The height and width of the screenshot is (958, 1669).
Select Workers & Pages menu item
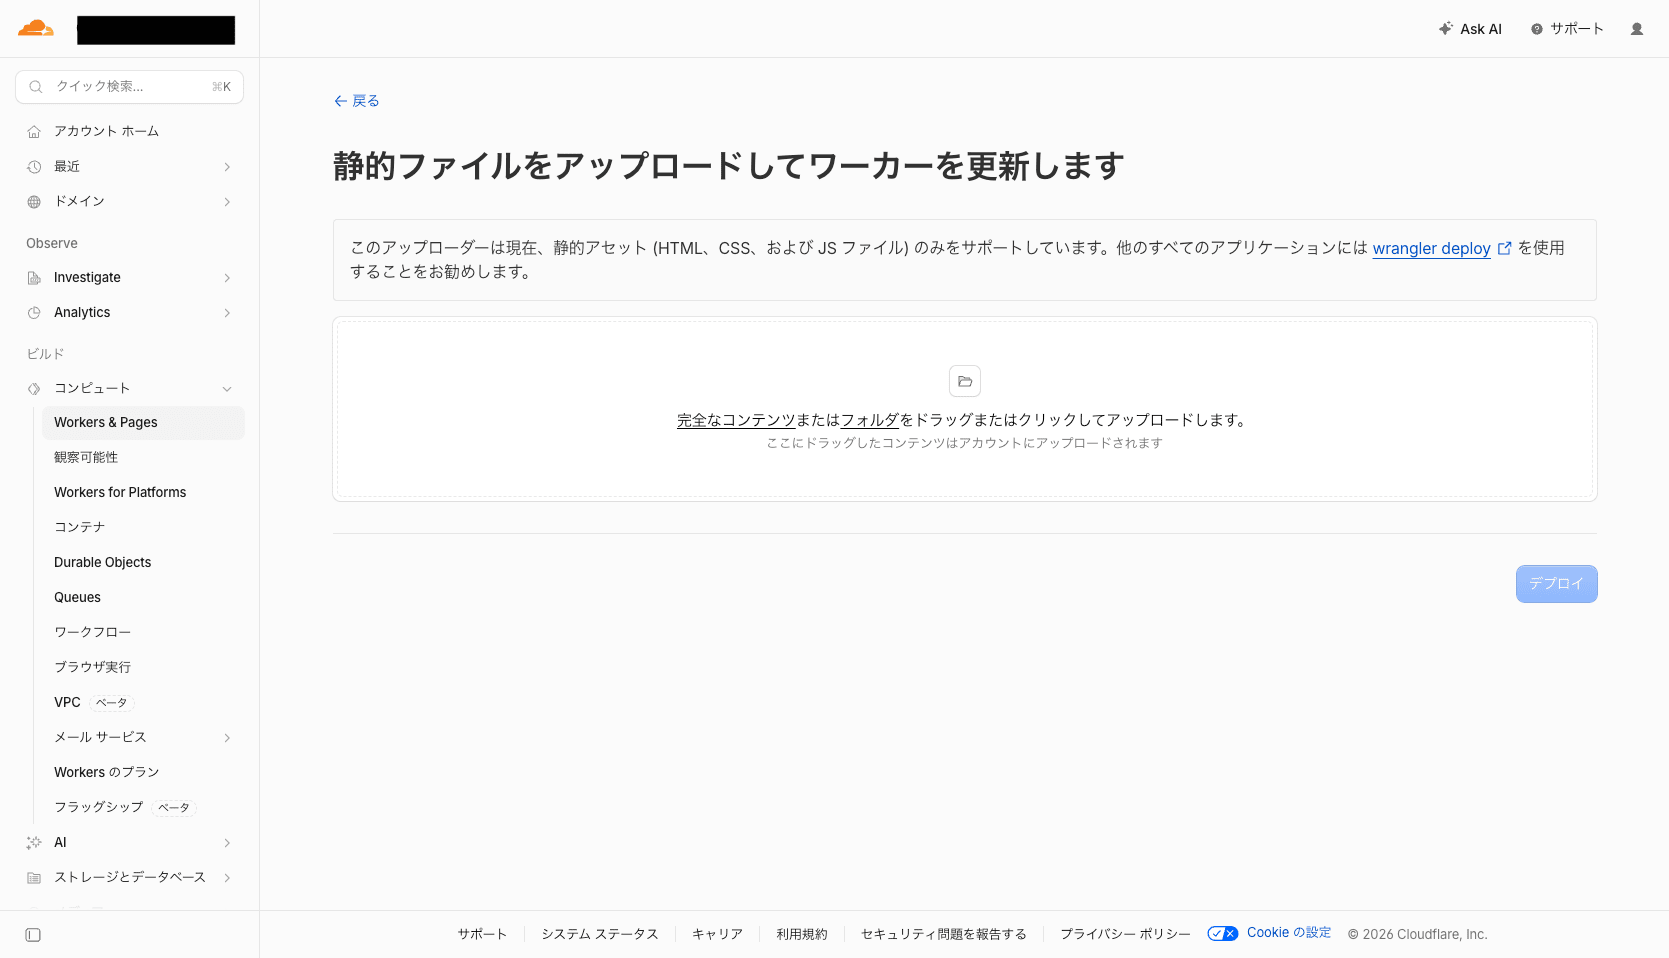click(x=143, y=423)
